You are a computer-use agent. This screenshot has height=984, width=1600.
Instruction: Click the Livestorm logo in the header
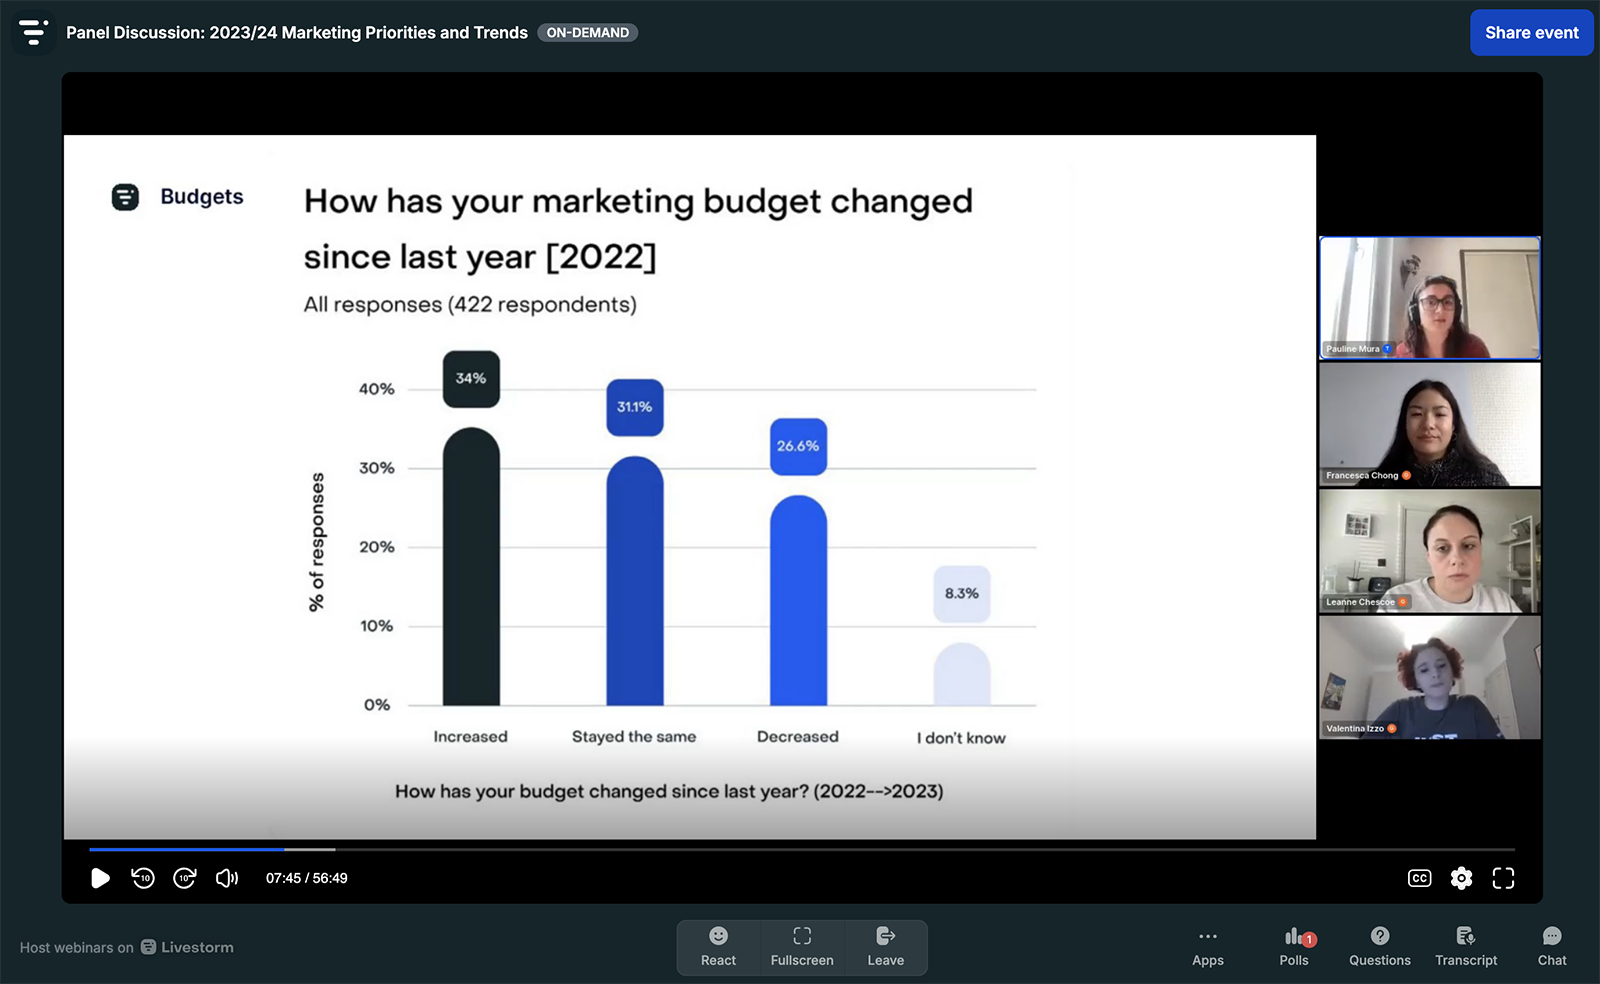pos(33,32)
